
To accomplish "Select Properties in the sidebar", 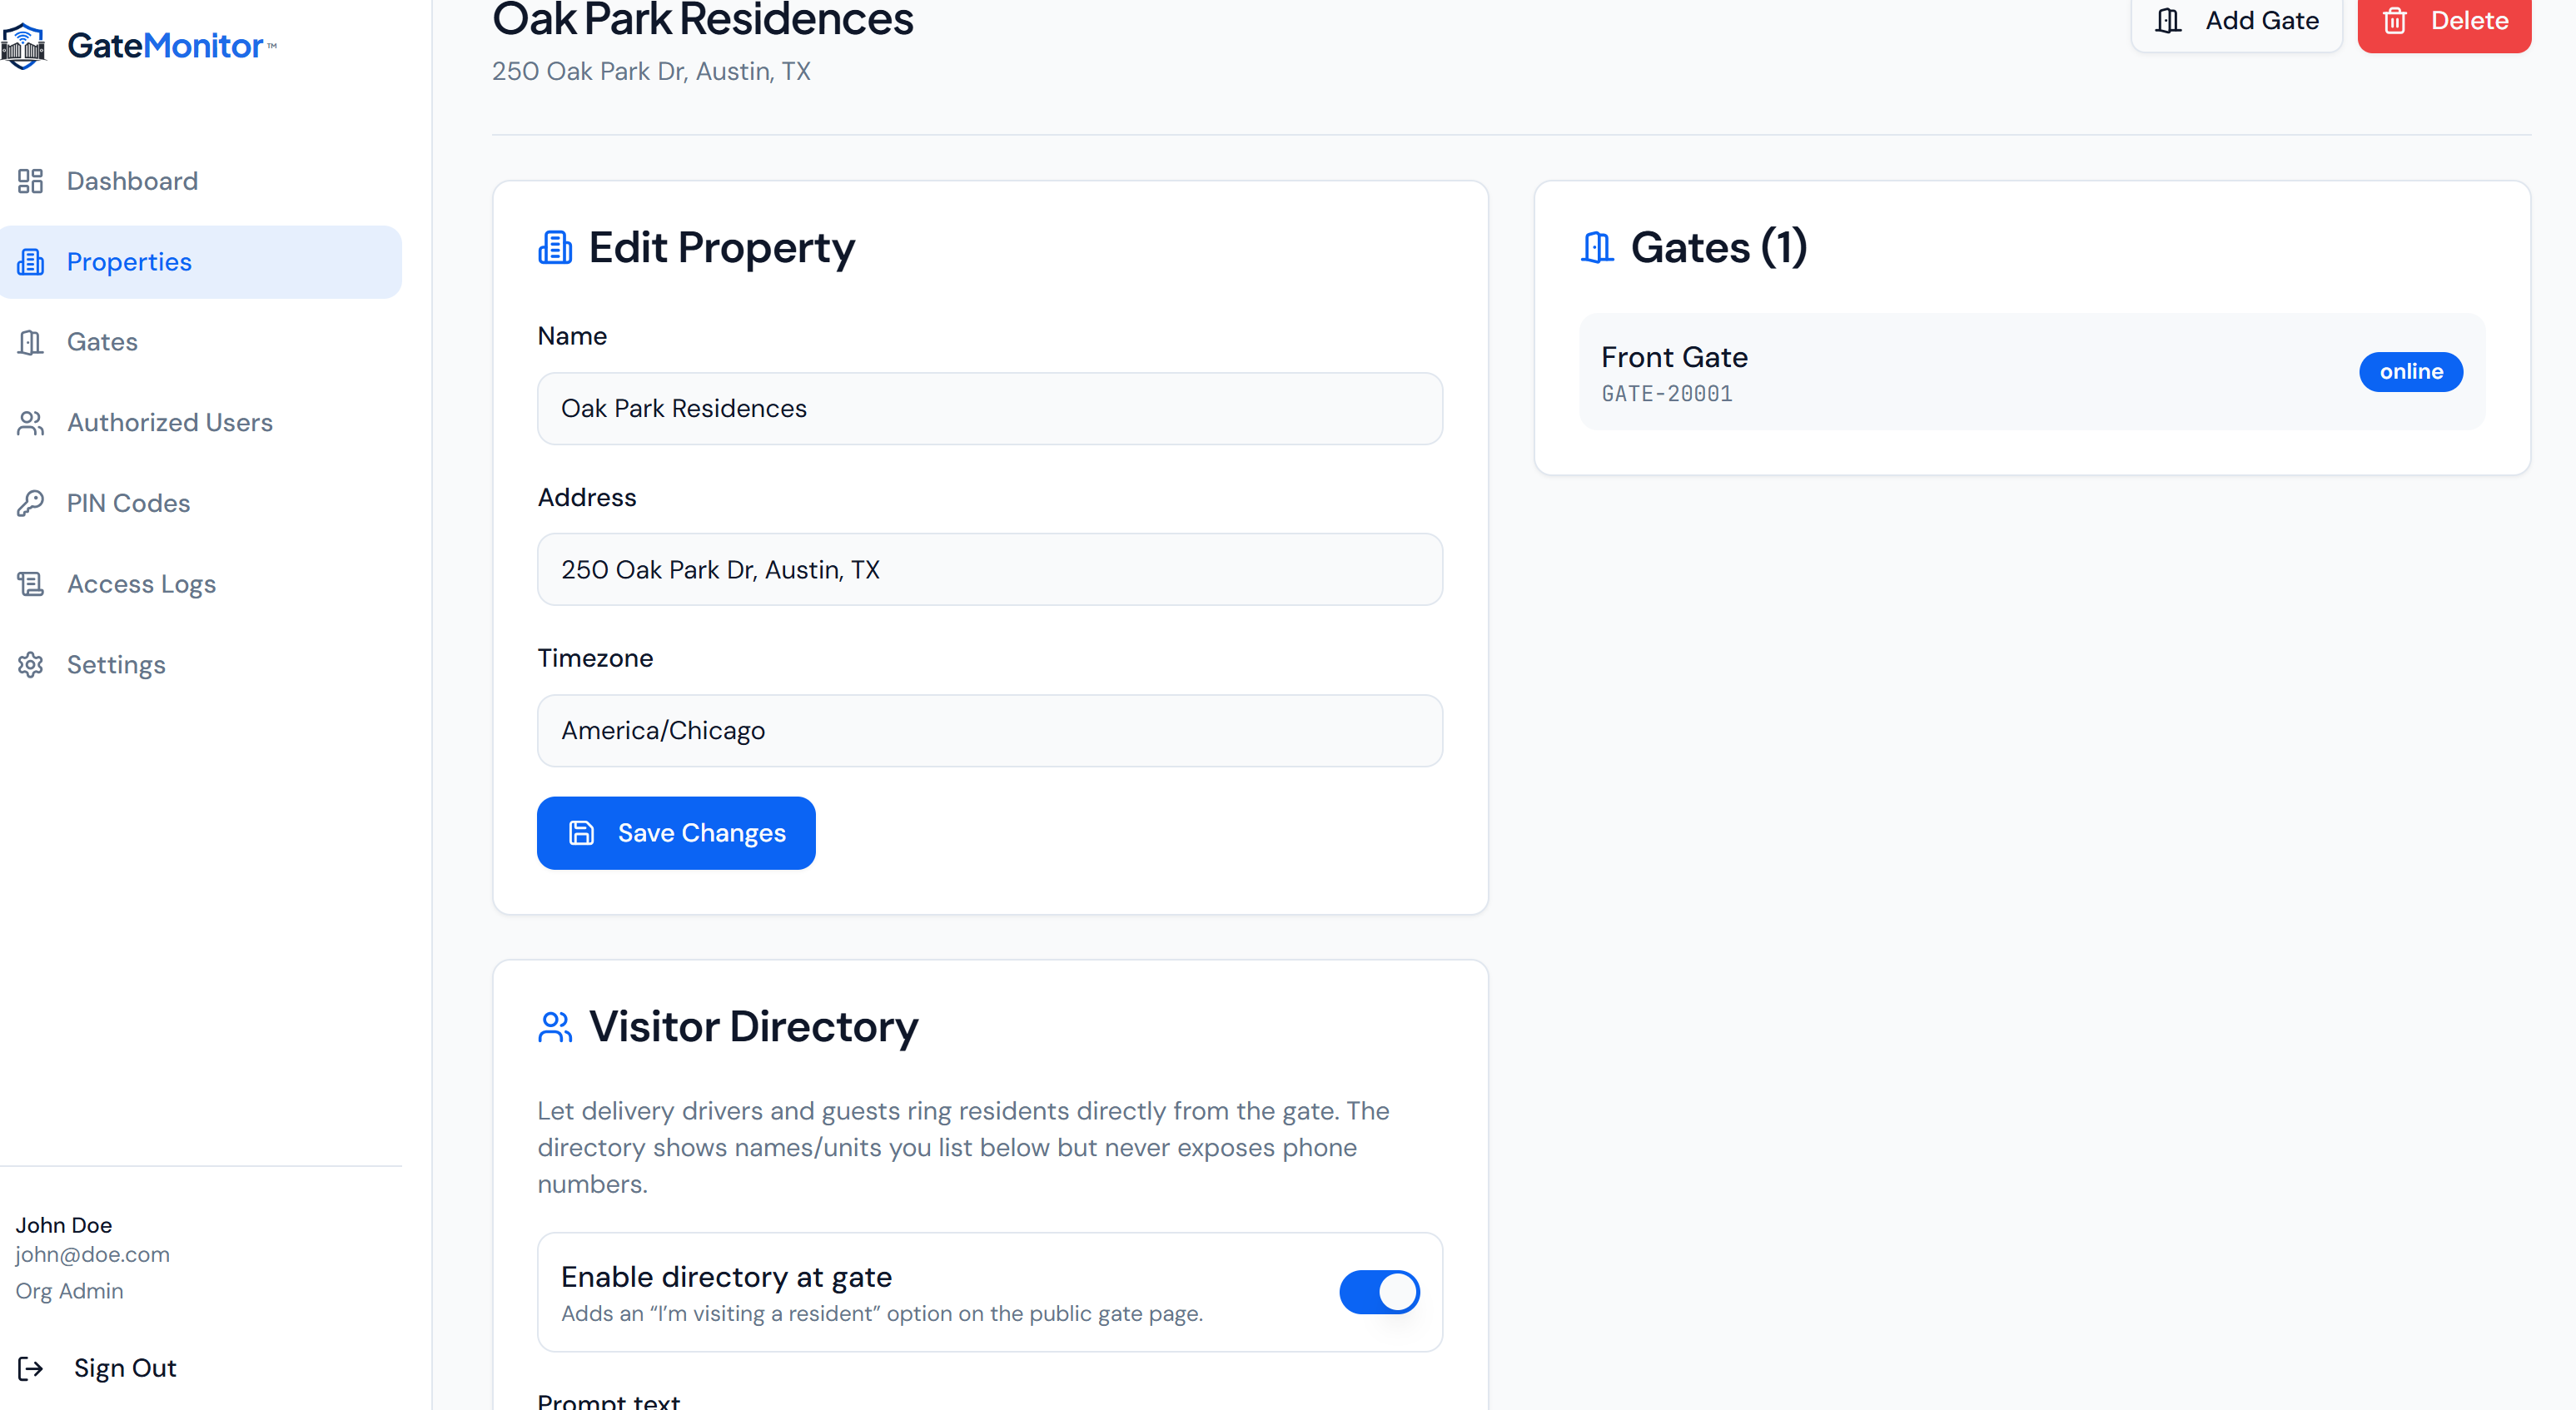I will pyautogui.click(x=201, y=262).
